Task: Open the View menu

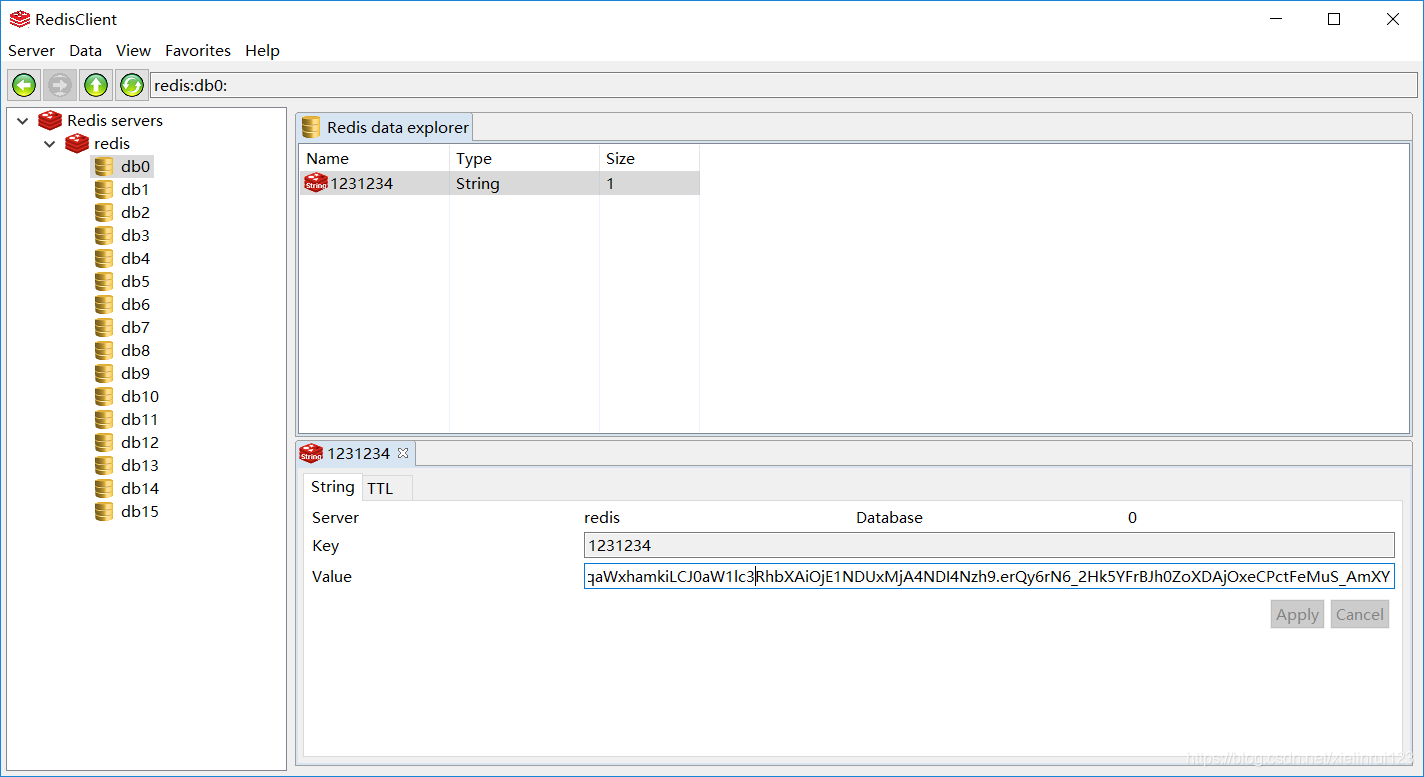Action: click(x=133, y=50)
